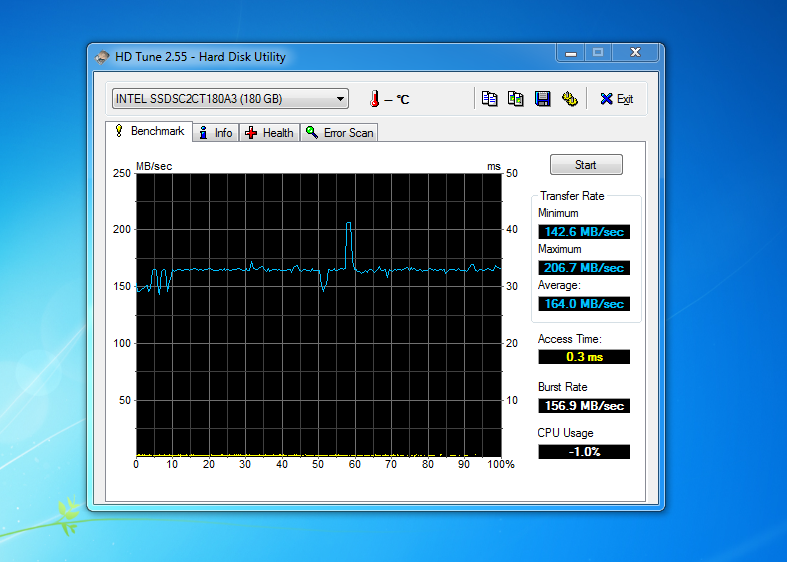Click the HD Tune title bar icon
The height and width of the screenshot is (562, 787).
[102, 57]
